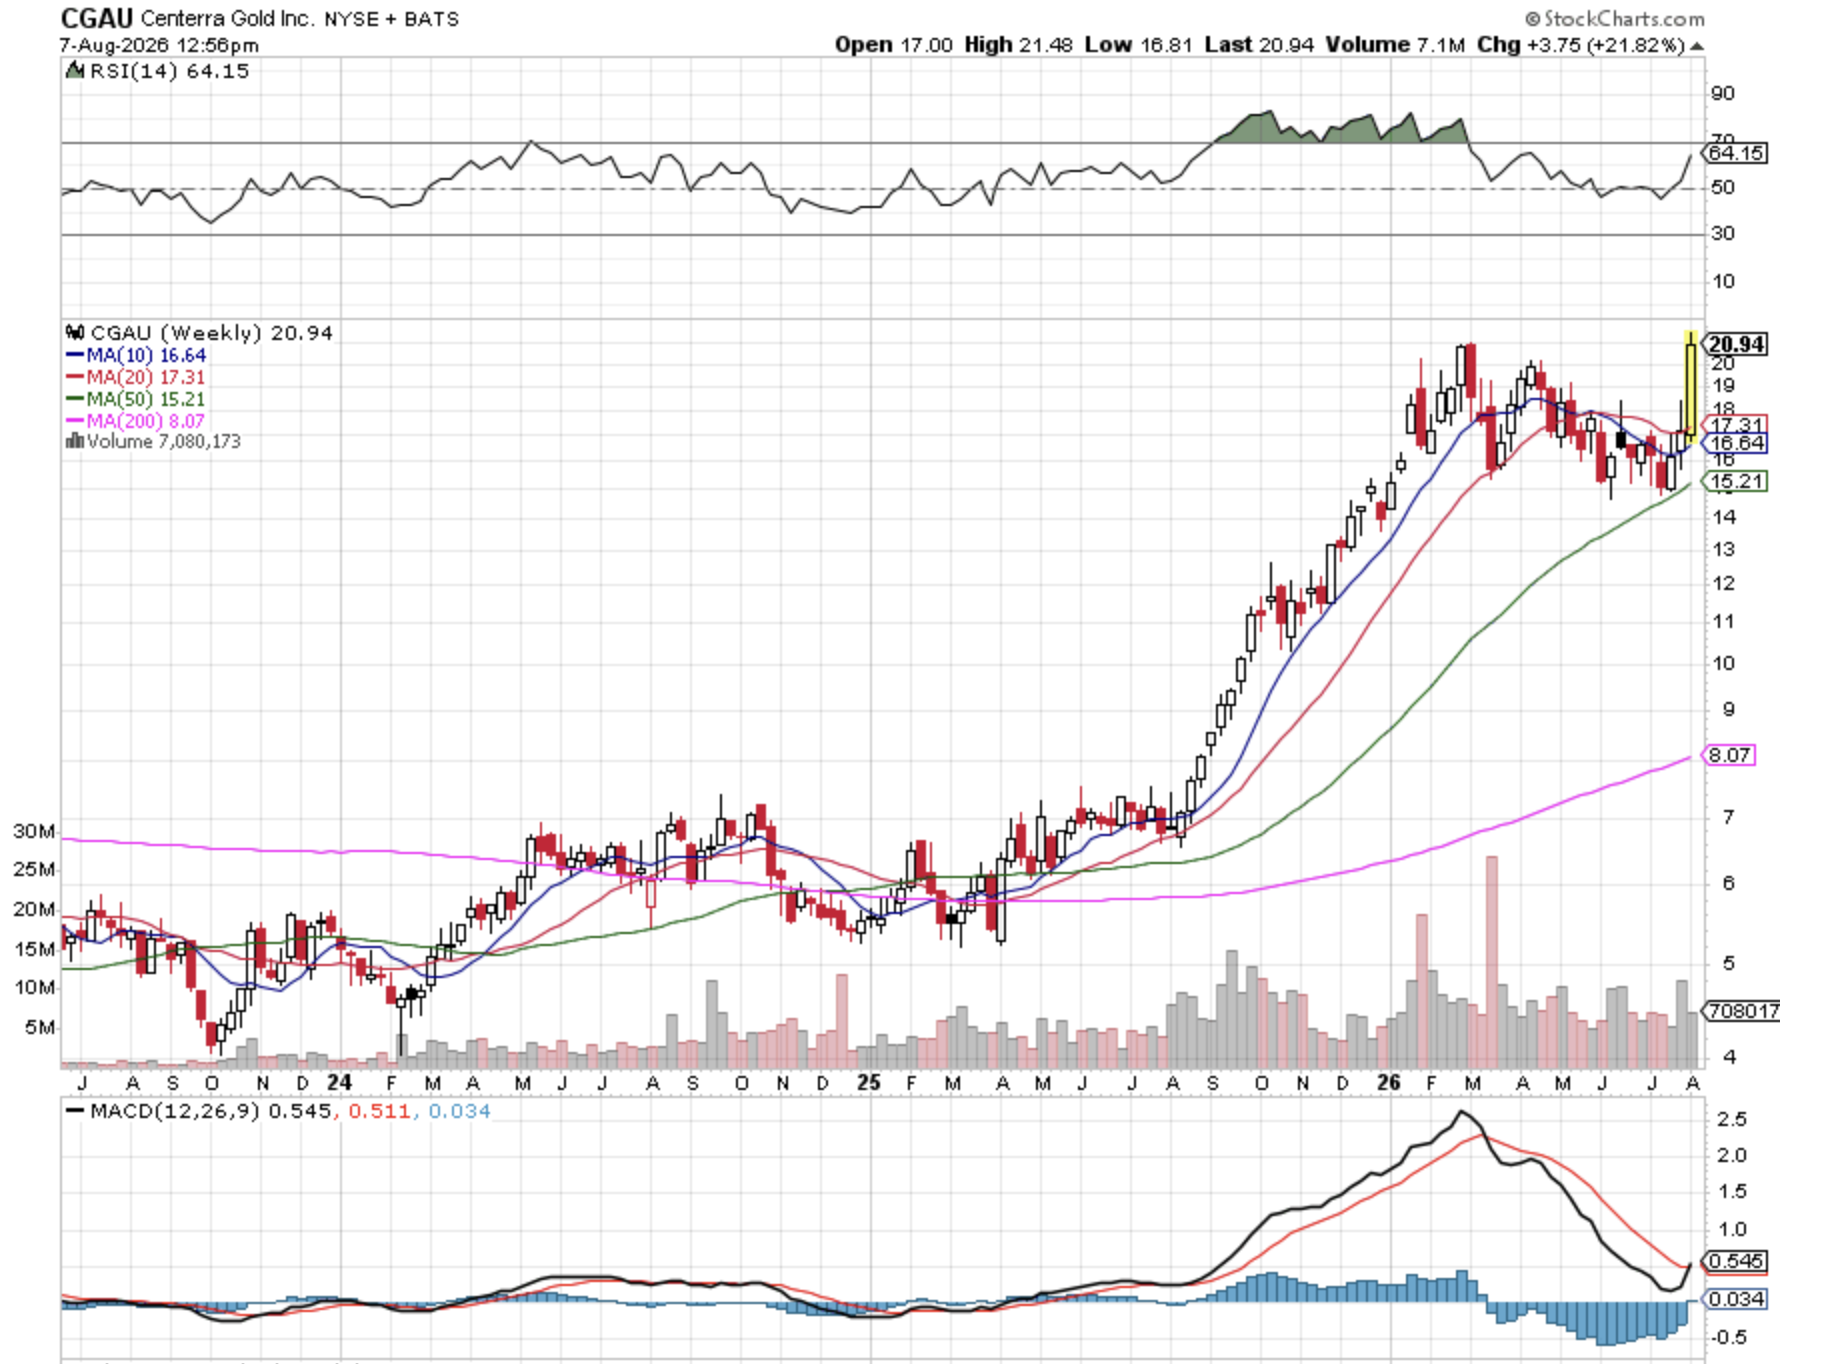1826x1364 pixels.
Task: Click the RSI(14) 64.15 panel label
Action: click(x=169, y=71)
